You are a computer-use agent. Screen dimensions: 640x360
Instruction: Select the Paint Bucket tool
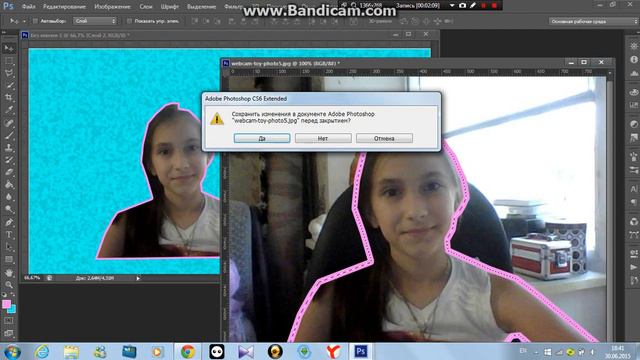pos(9,184)
